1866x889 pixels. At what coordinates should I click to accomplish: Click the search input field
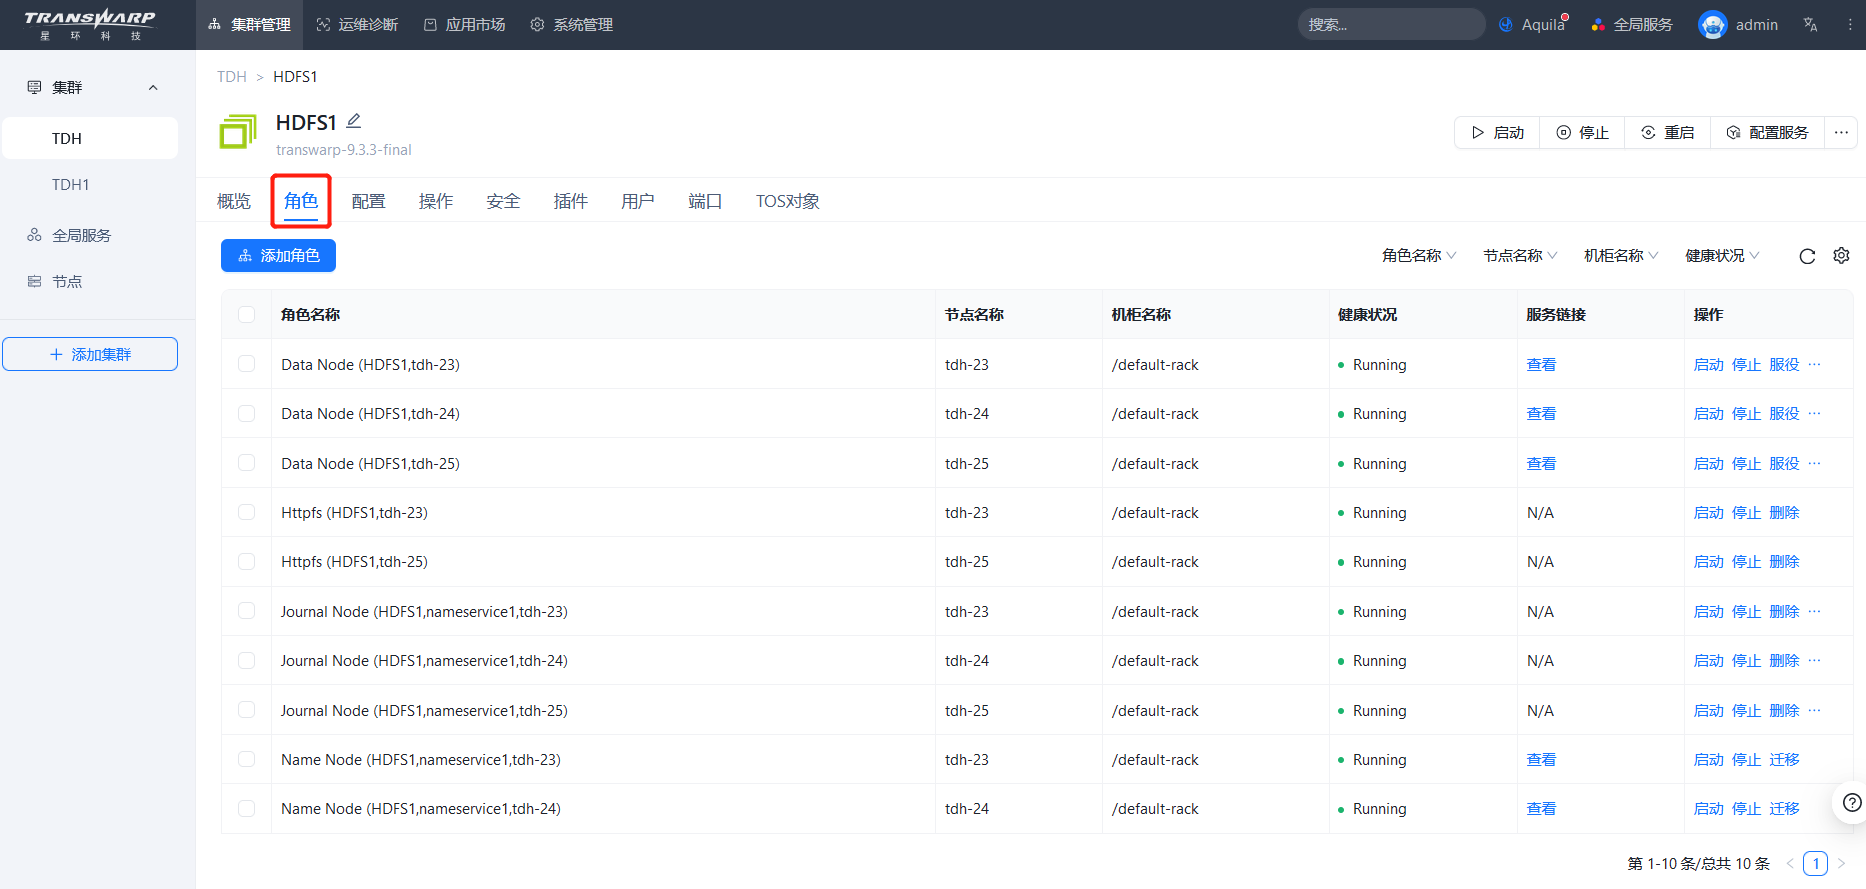pyautogui.click(x=1391, y=25)
